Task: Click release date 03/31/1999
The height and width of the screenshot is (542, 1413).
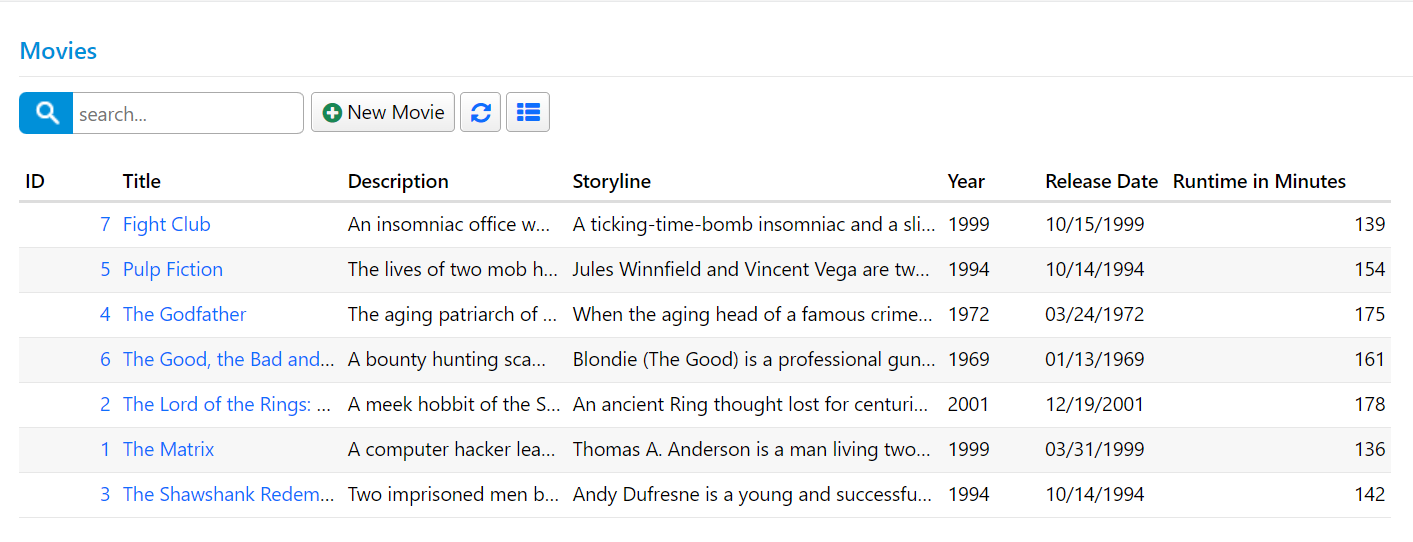Action: click(1095, 449)
